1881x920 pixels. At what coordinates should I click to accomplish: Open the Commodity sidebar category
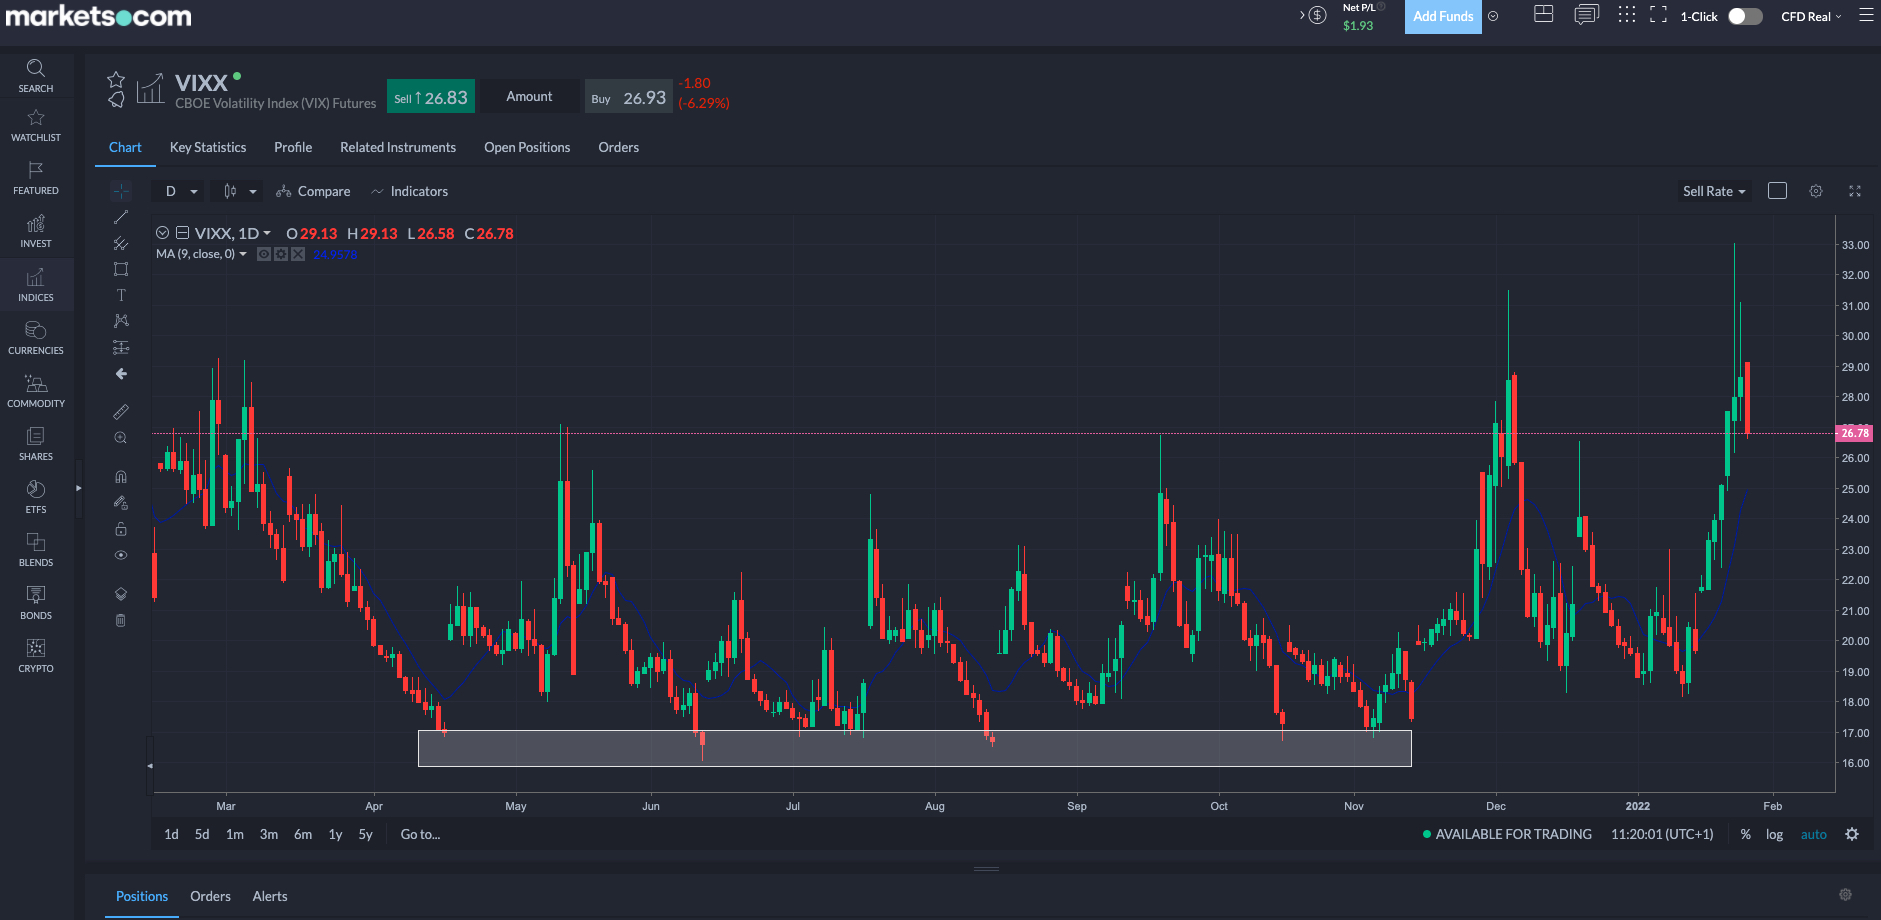(x=36, y=392)
